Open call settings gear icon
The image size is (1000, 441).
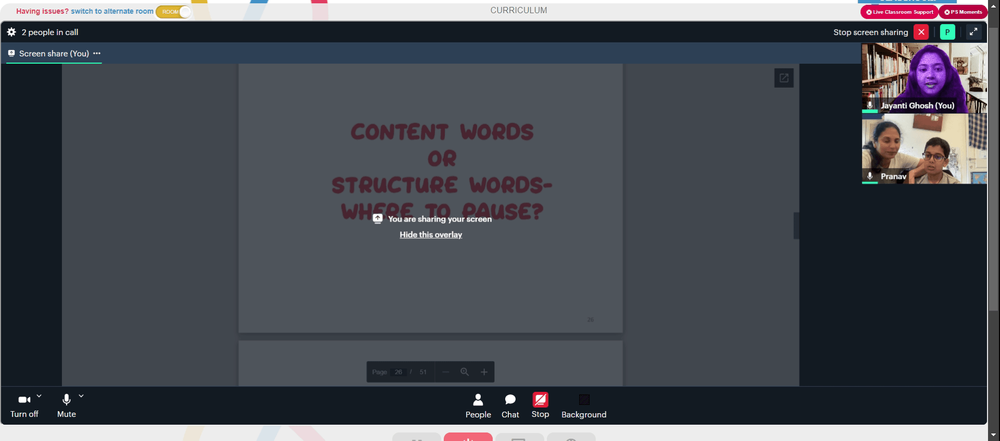[x=11, y=32]
